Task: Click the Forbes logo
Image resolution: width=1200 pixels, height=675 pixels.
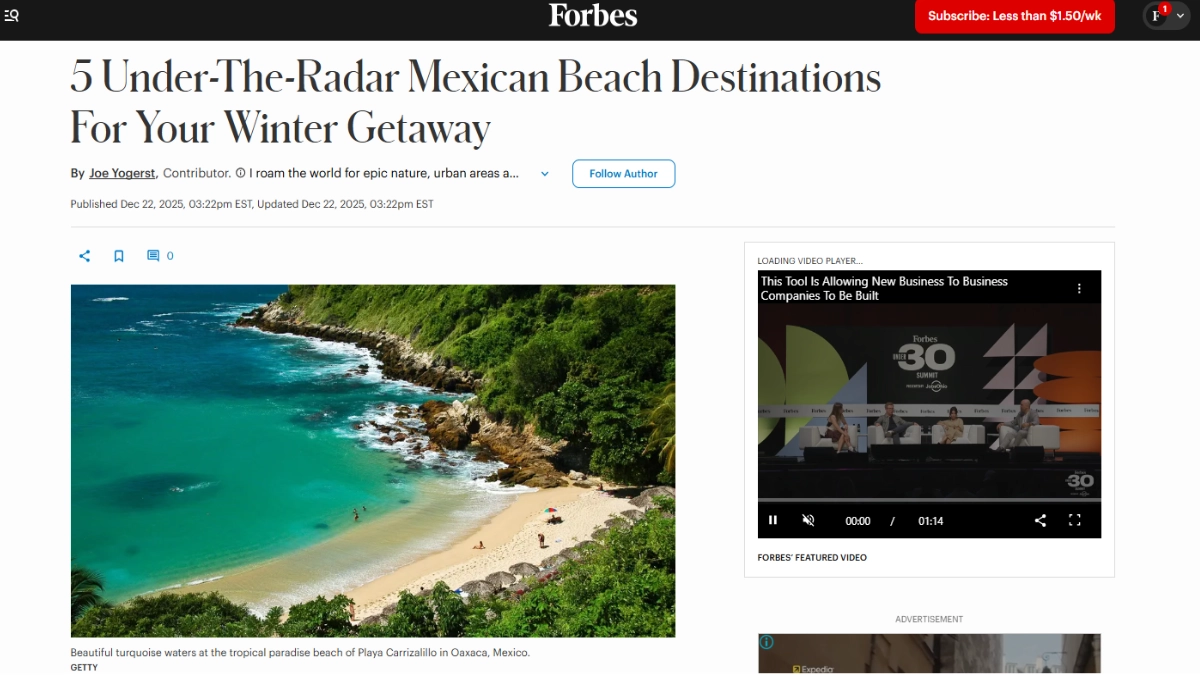Action: pos(593,15)
